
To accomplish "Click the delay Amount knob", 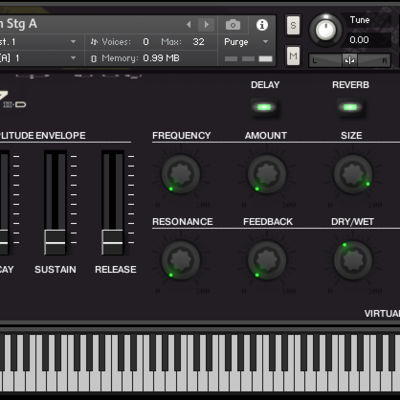I will point(267,174).
